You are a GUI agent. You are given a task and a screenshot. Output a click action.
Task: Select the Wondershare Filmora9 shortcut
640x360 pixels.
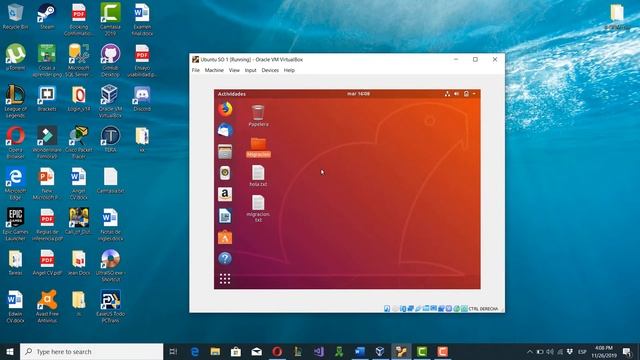[x=47, y=142]
